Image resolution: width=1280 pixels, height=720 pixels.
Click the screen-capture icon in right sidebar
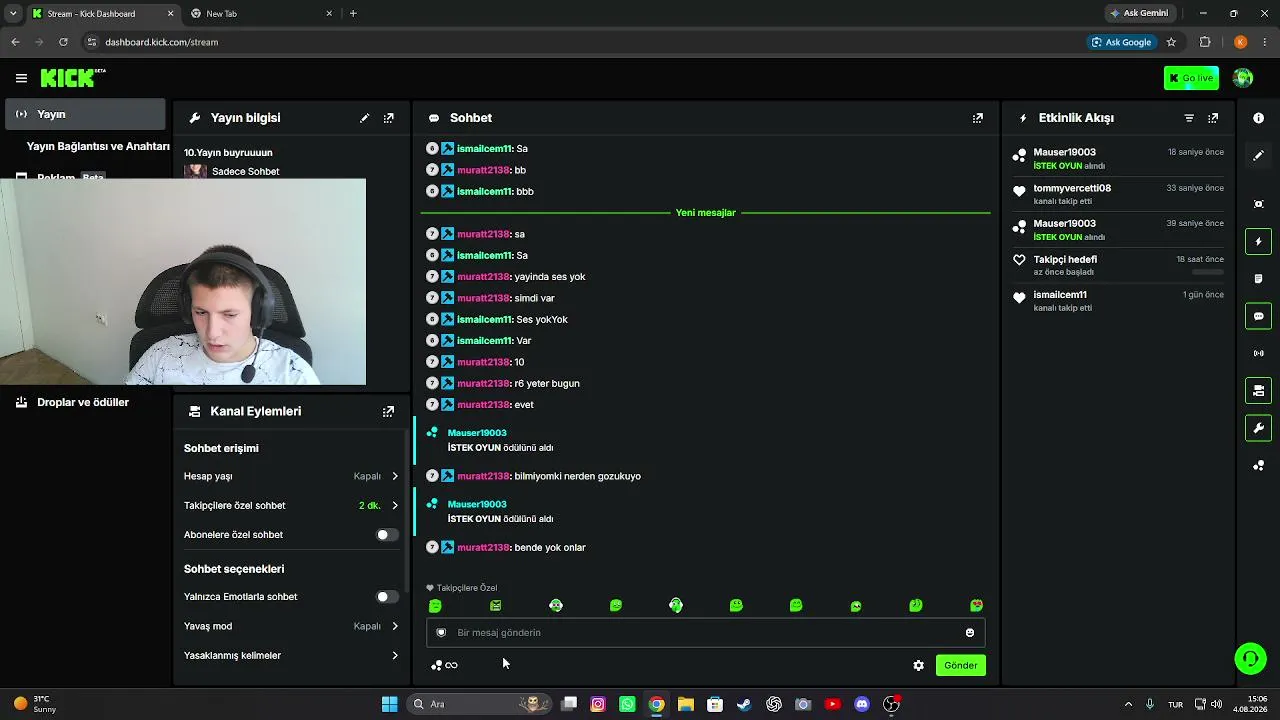[x=1258, y=204]
